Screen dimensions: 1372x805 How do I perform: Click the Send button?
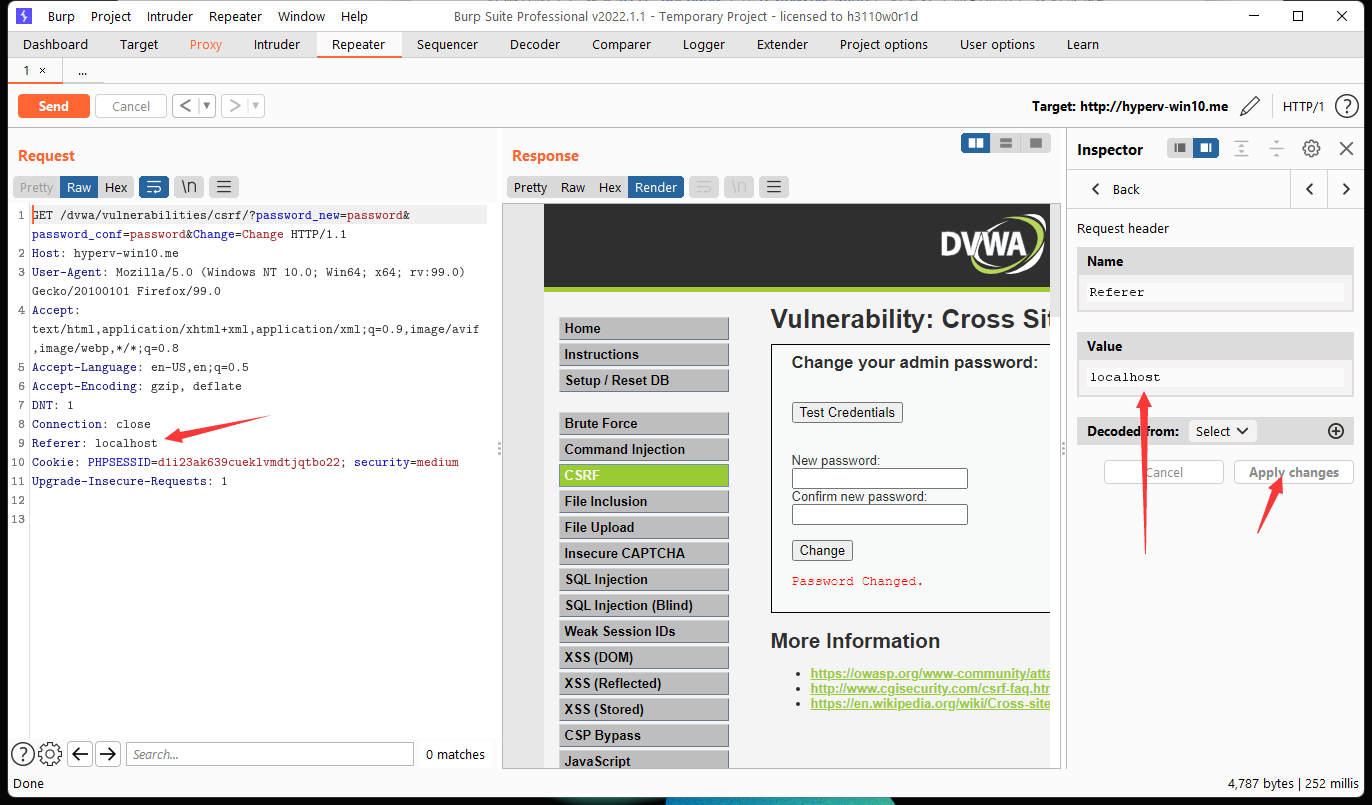pos(54,106)
